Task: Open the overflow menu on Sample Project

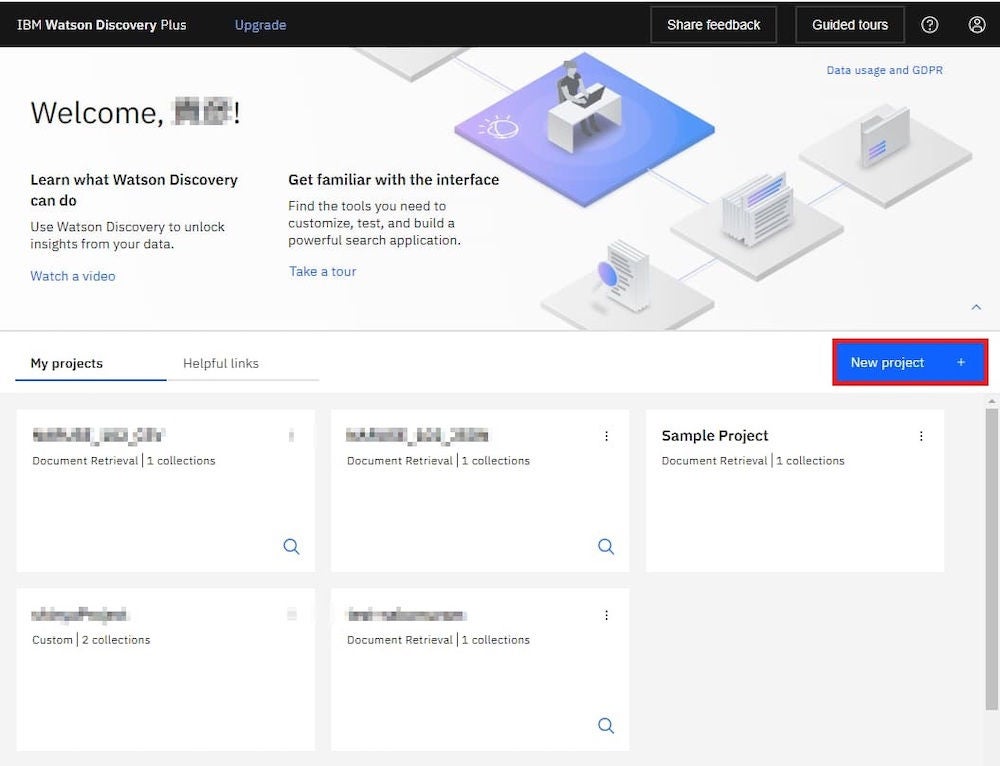Action: pos(921,436)
